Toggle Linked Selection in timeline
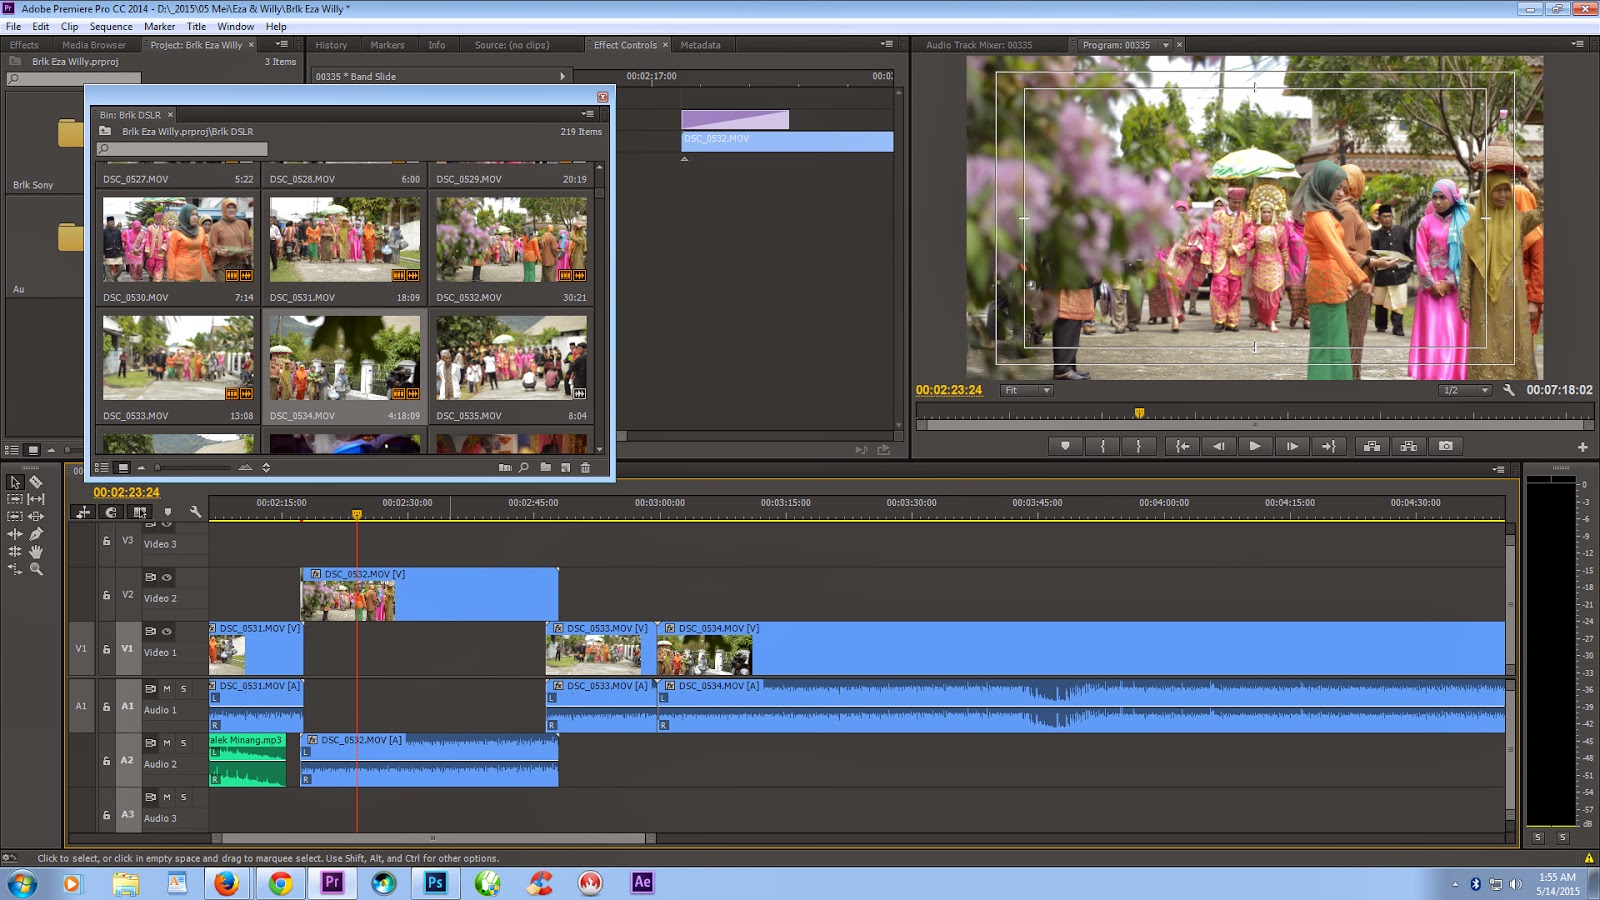1600x900 pixels. tap(140, 512)
